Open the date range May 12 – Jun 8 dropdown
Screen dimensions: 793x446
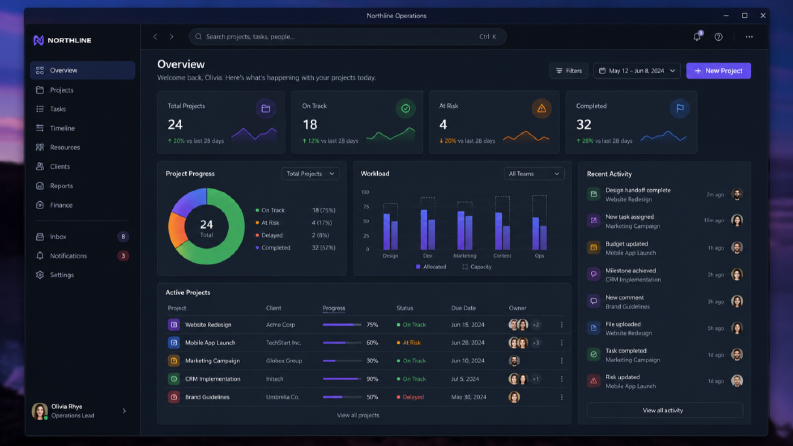(637, 71)
